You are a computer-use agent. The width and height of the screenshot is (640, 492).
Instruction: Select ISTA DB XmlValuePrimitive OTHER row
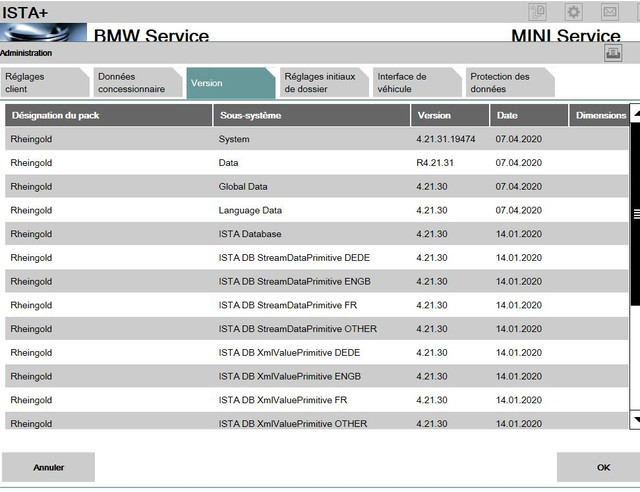click(x=316, y=421)
